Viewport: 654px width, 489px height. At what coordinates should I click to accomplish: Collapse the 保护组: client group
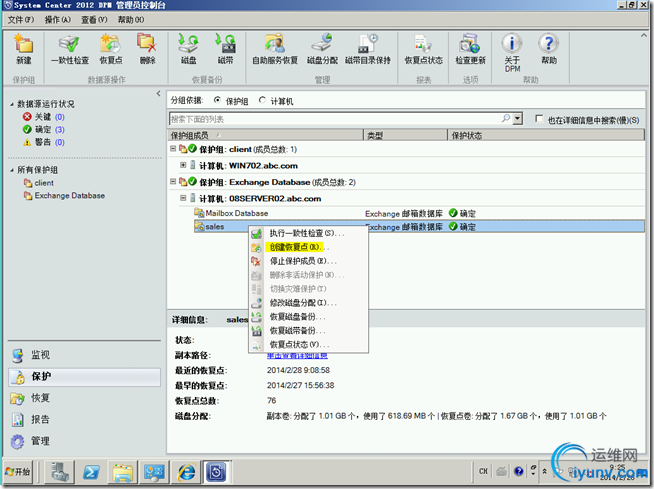[173, 149]
